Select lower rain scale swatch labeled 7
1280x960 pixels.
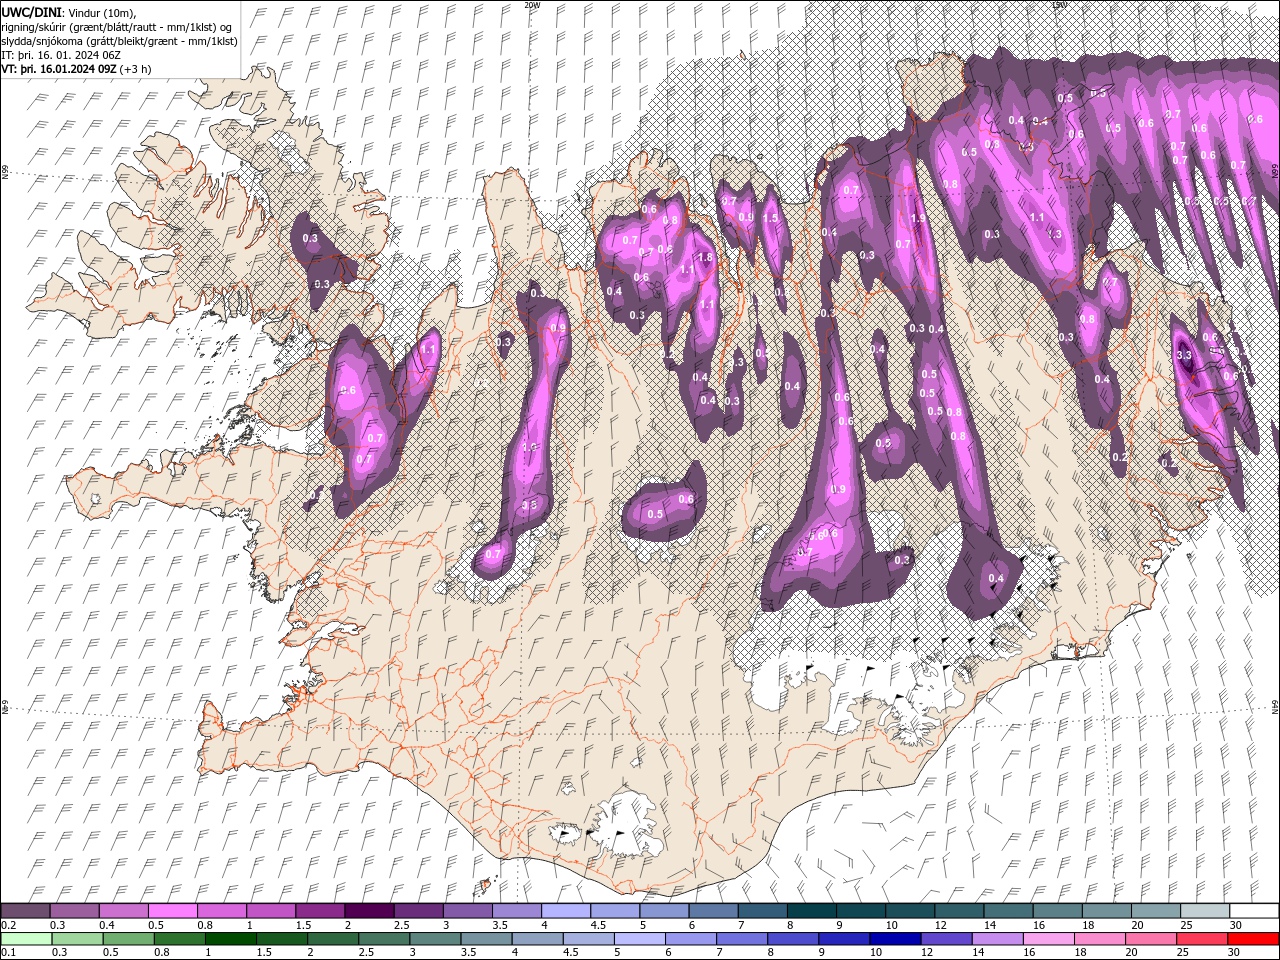pos(742,939)
